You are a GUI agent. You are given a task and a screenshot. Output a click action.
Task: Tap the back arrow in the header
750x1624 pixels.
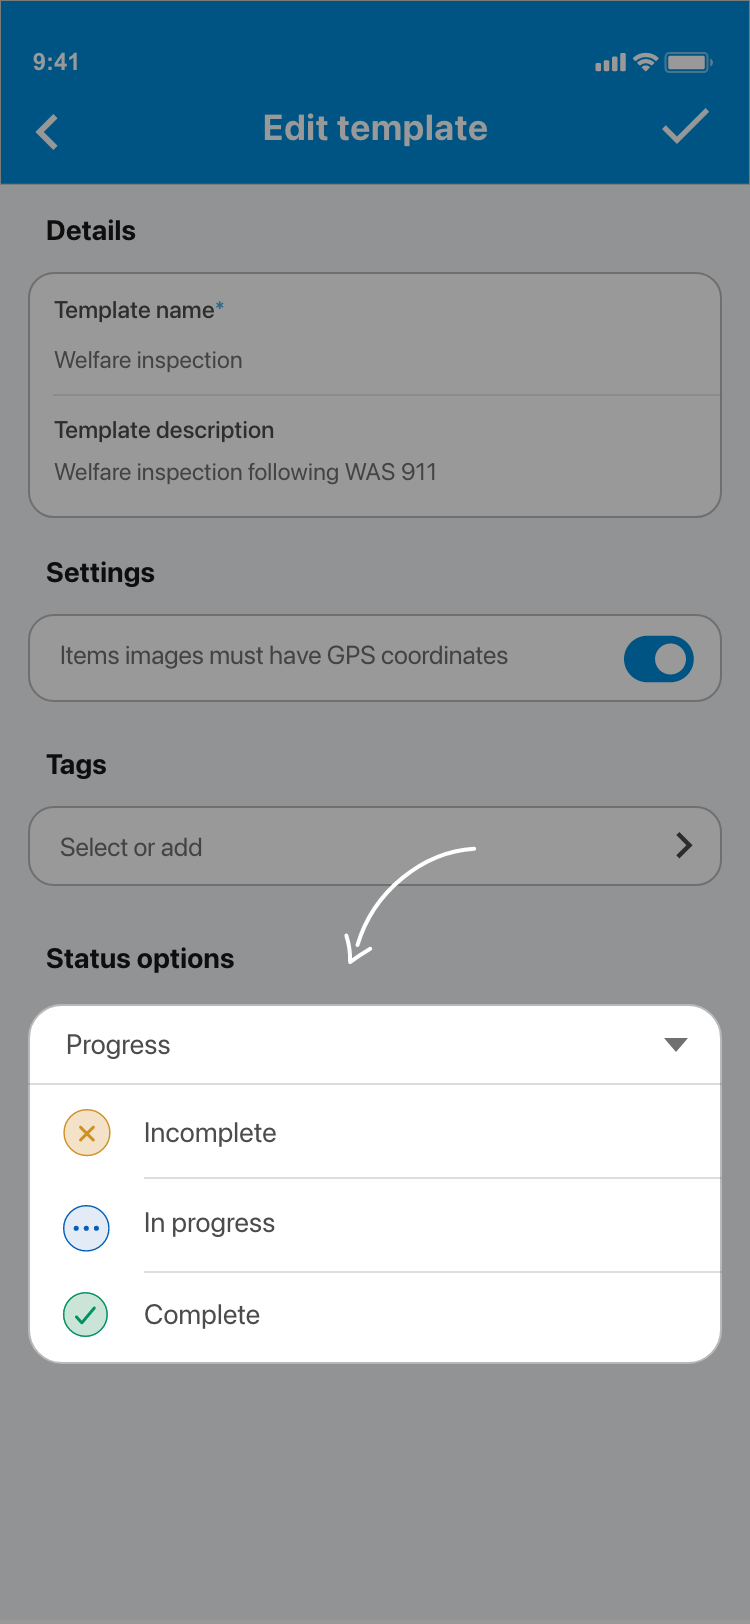click(x=47, y=131)
